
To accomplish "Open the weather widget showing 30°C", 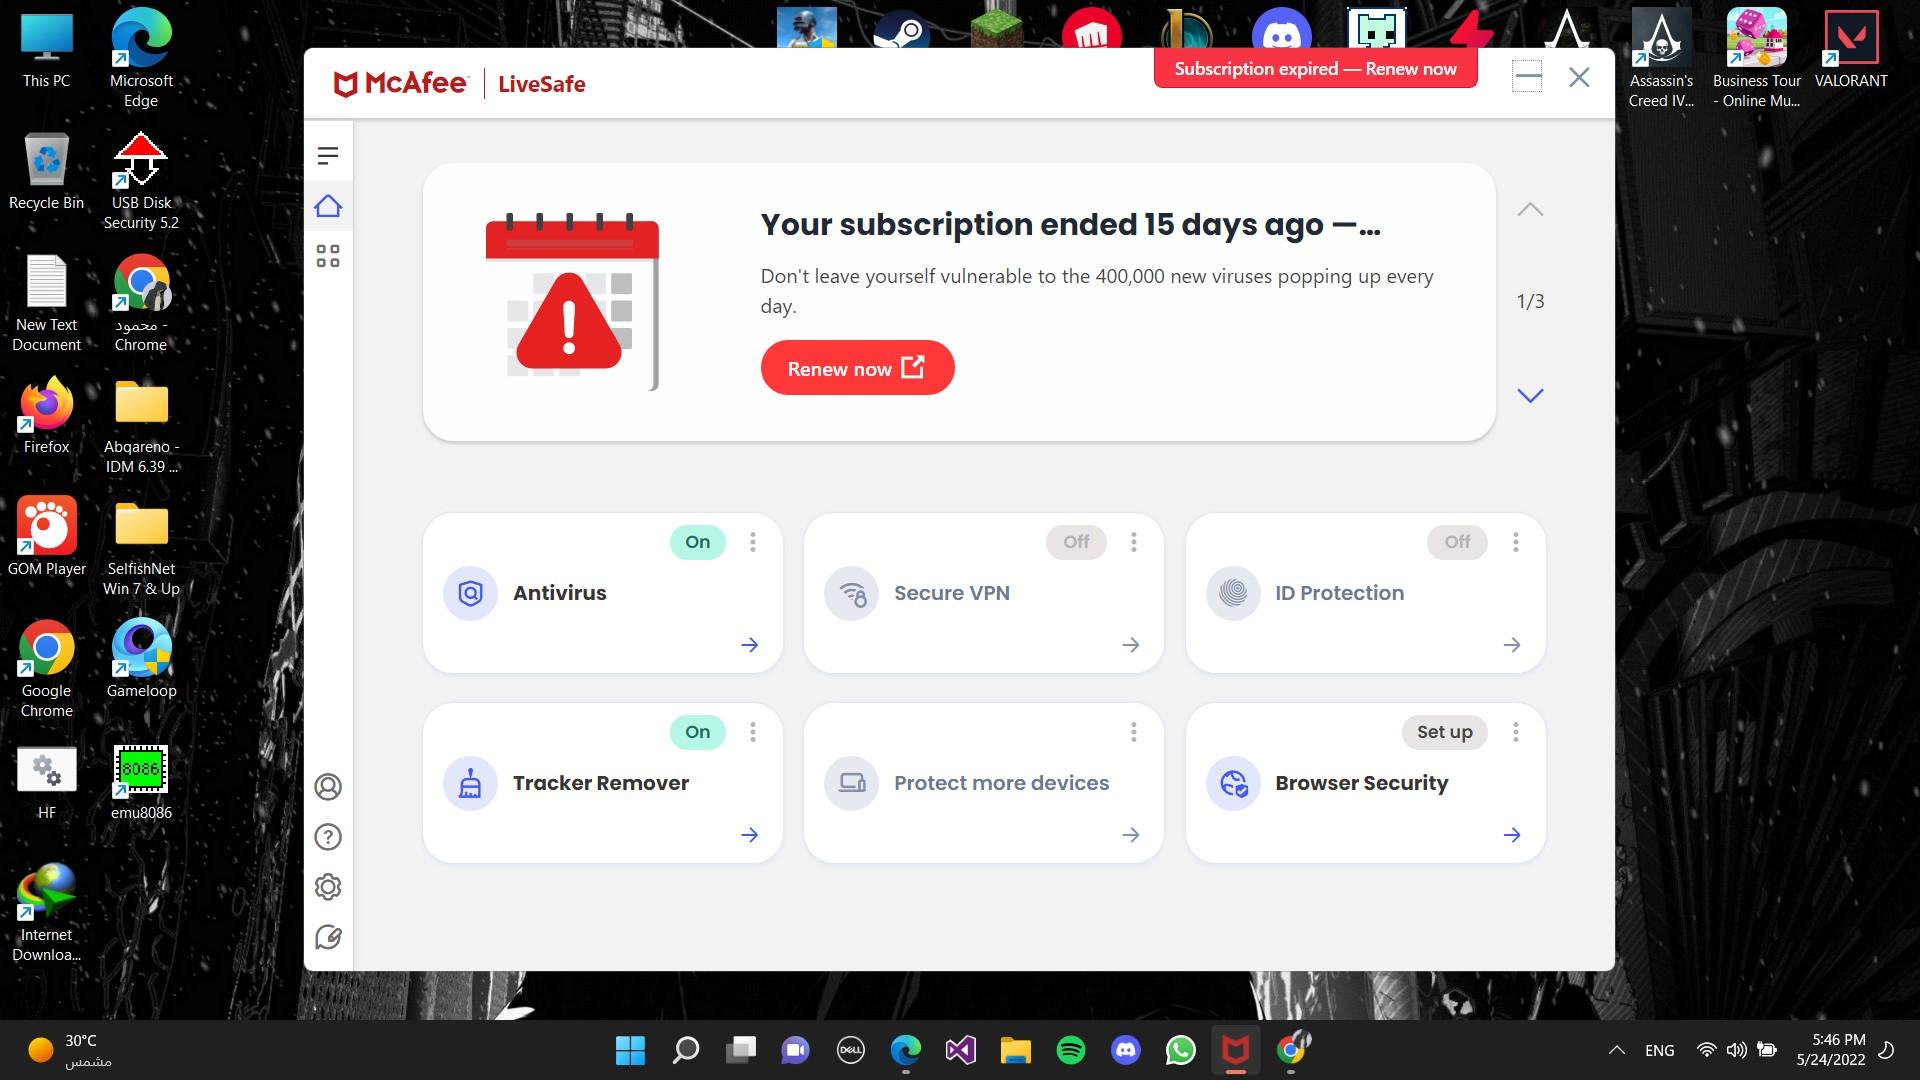I will 70,1050.
